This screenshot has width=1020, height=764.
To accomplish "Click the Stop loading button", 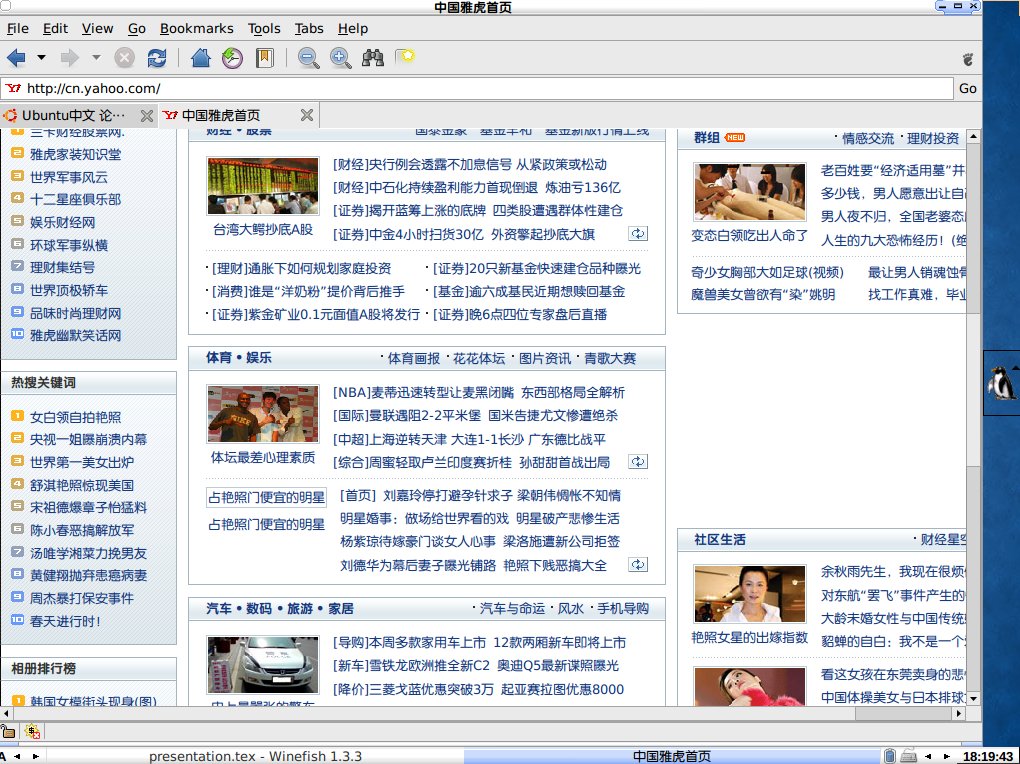I will (124, 58).
